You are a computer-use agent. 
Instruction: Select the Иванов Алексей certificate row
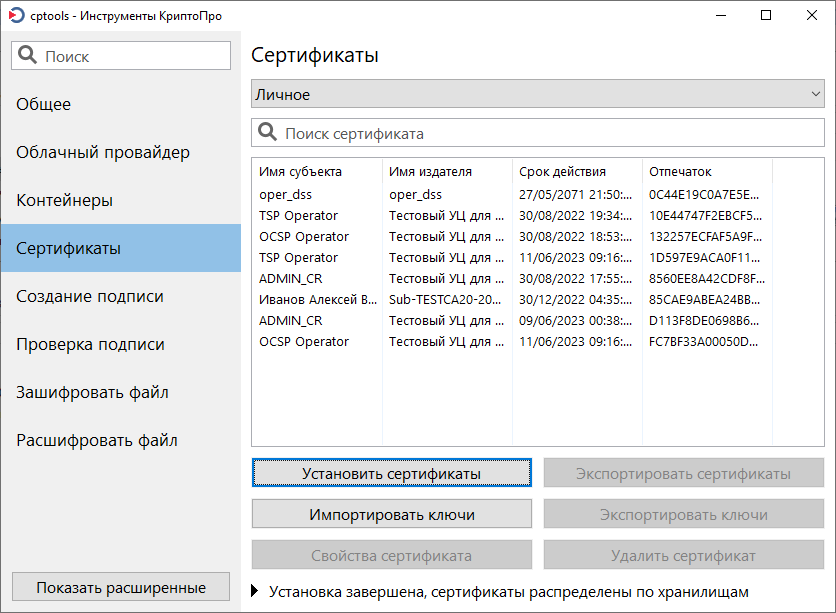[x=512, y=300]
